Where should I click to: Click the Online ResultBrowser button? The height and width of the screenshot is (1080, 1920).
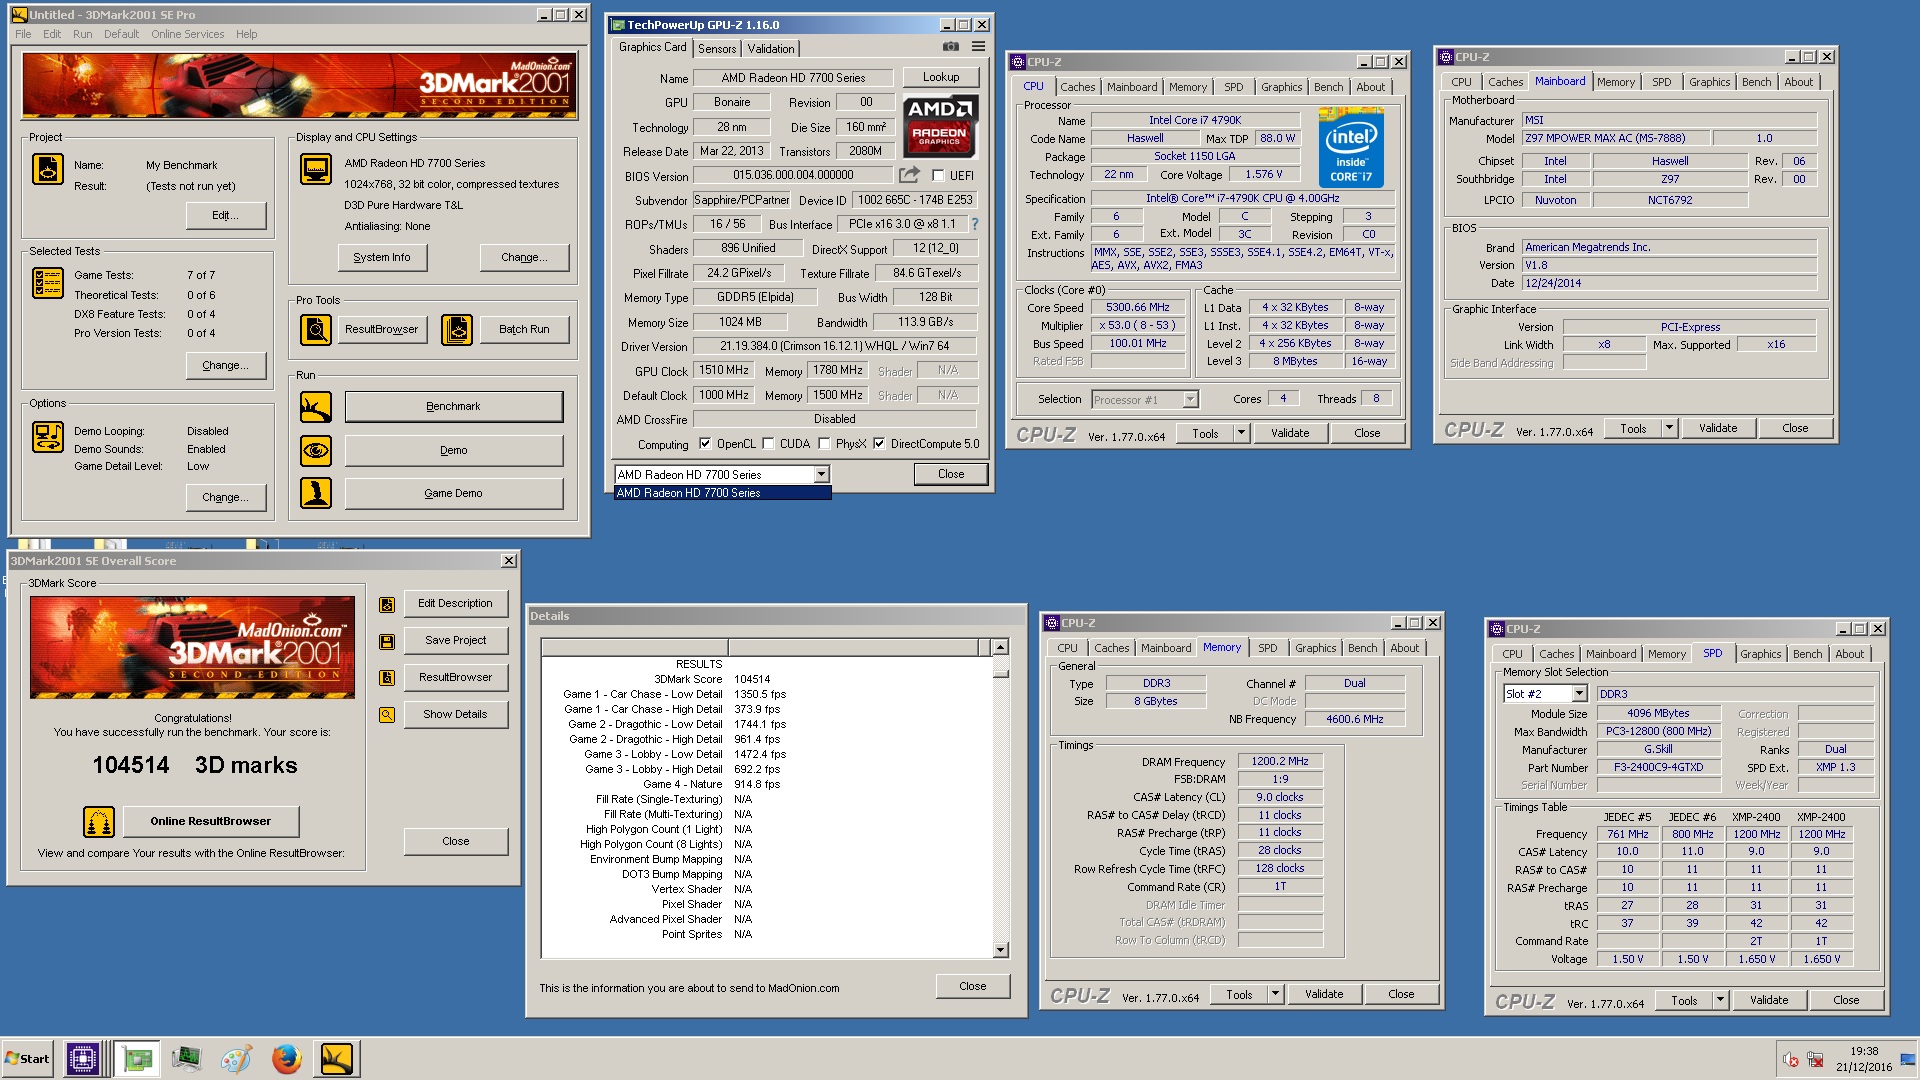[x=211, y=822]
